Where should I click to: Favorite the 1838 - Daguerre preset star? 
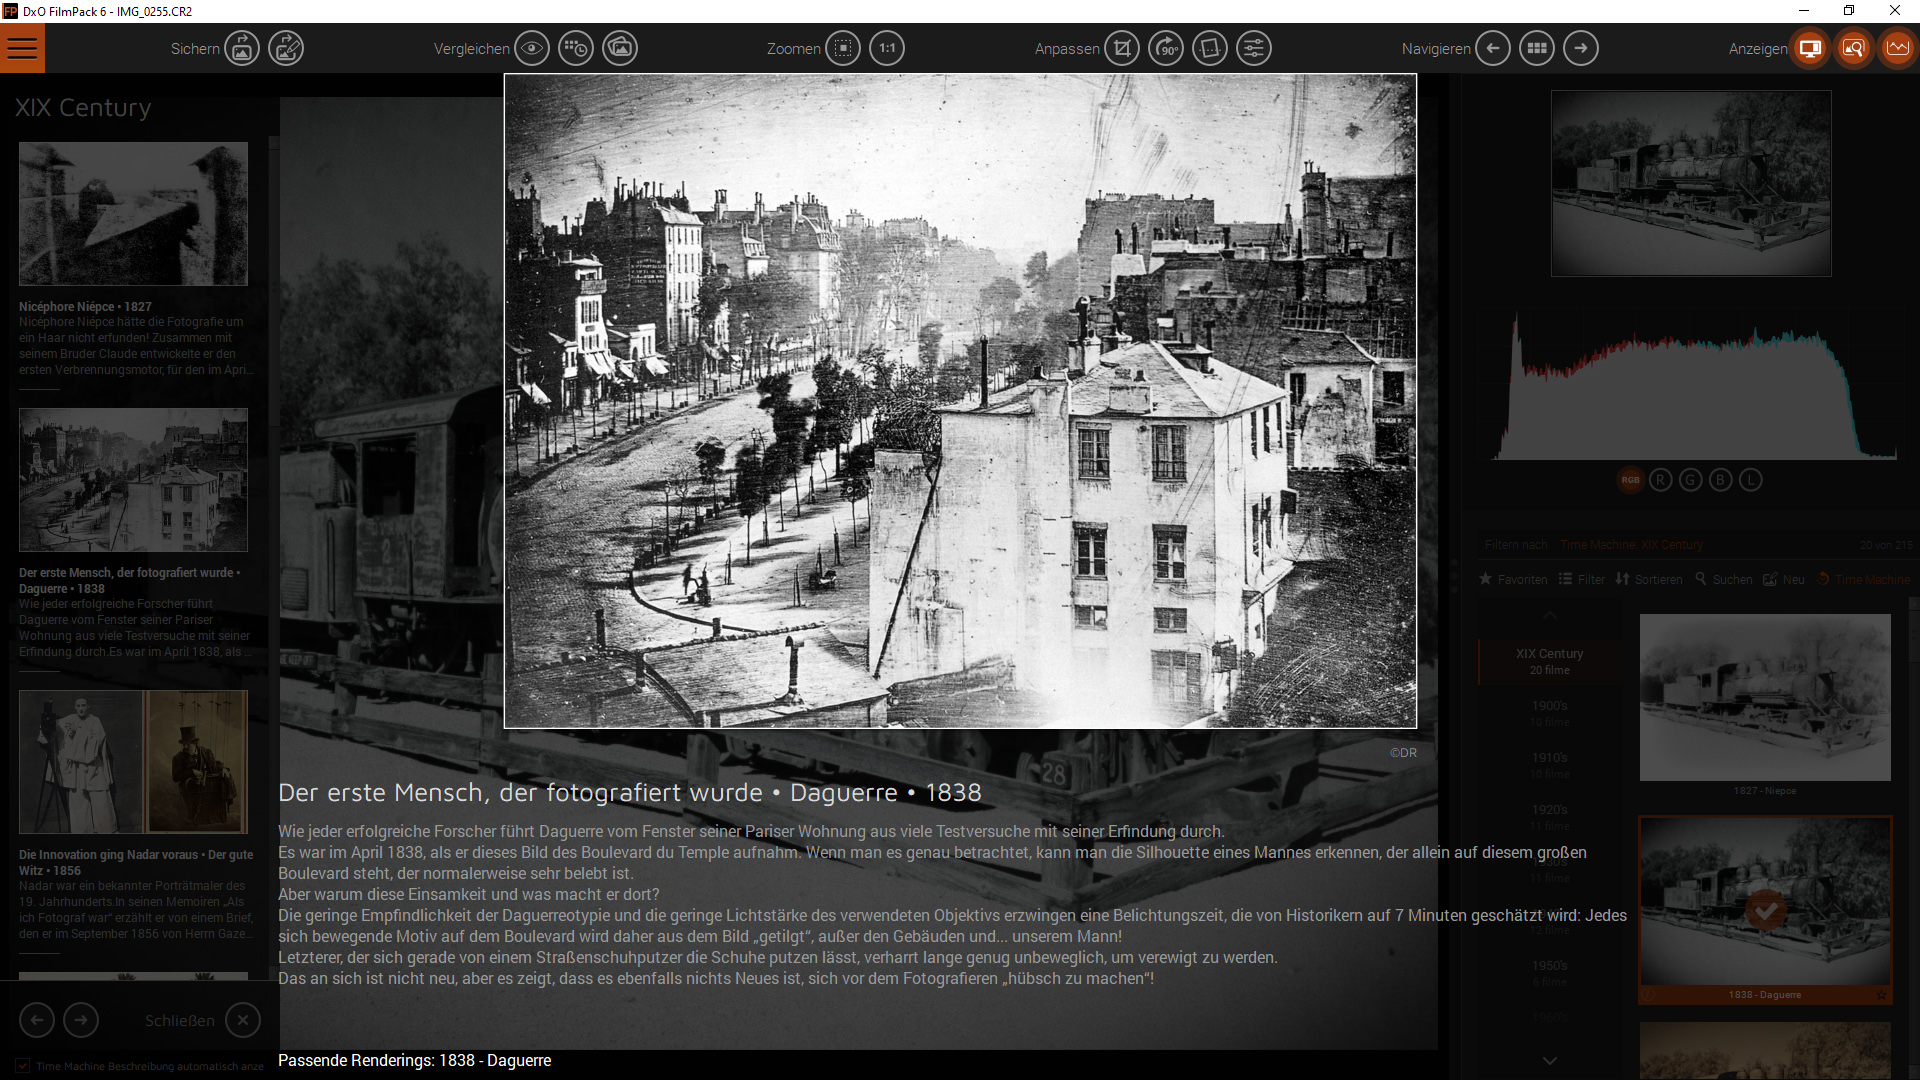pyautogui.click(x=1881, y=995)
